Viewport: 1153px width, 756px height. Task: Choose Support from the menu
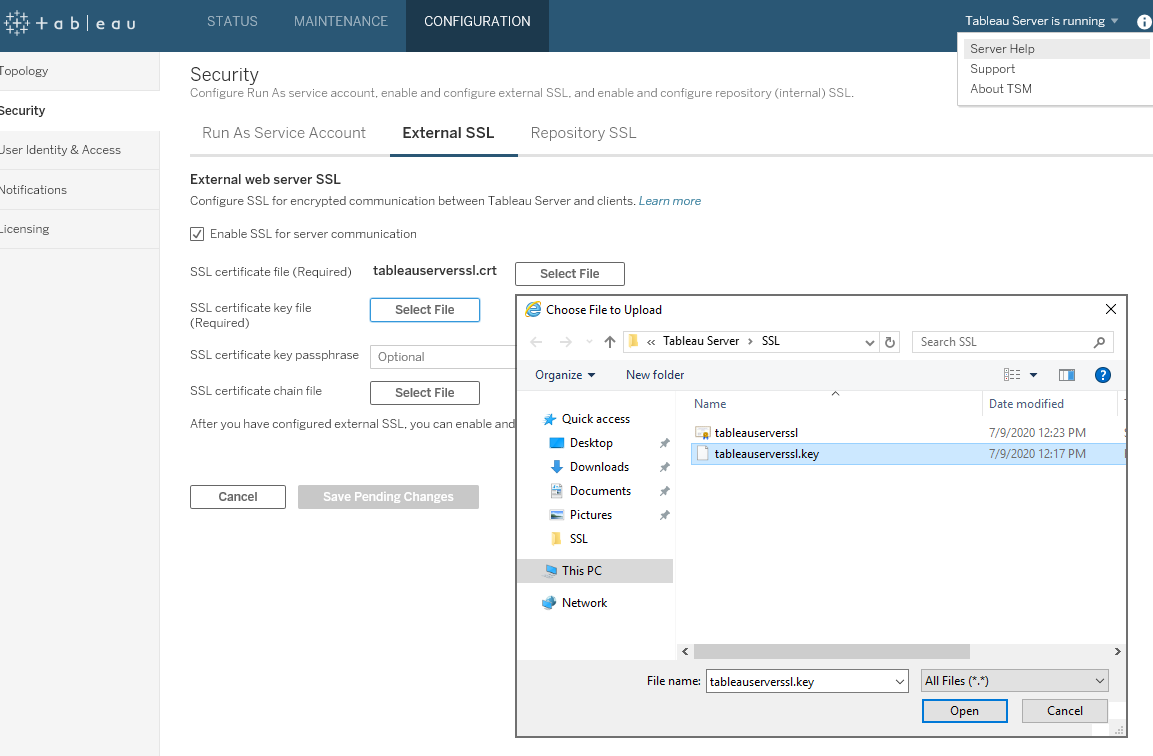coord(992,68)
